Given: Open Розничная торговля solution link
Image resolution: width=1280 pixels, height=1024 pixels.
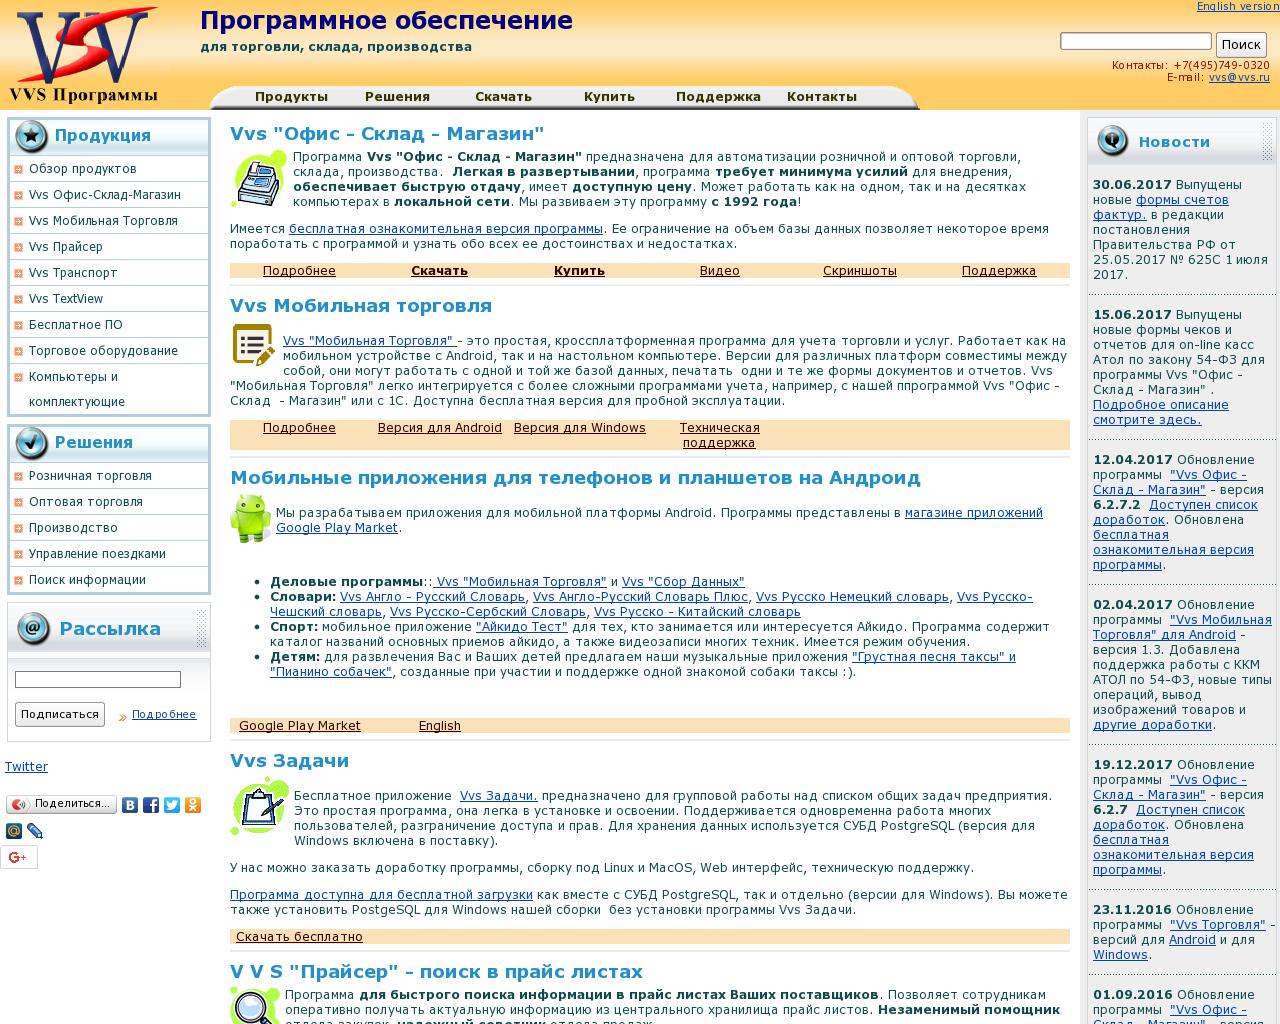Looking at the screenshot, I should pyautogui.click(x=90, y=476).
